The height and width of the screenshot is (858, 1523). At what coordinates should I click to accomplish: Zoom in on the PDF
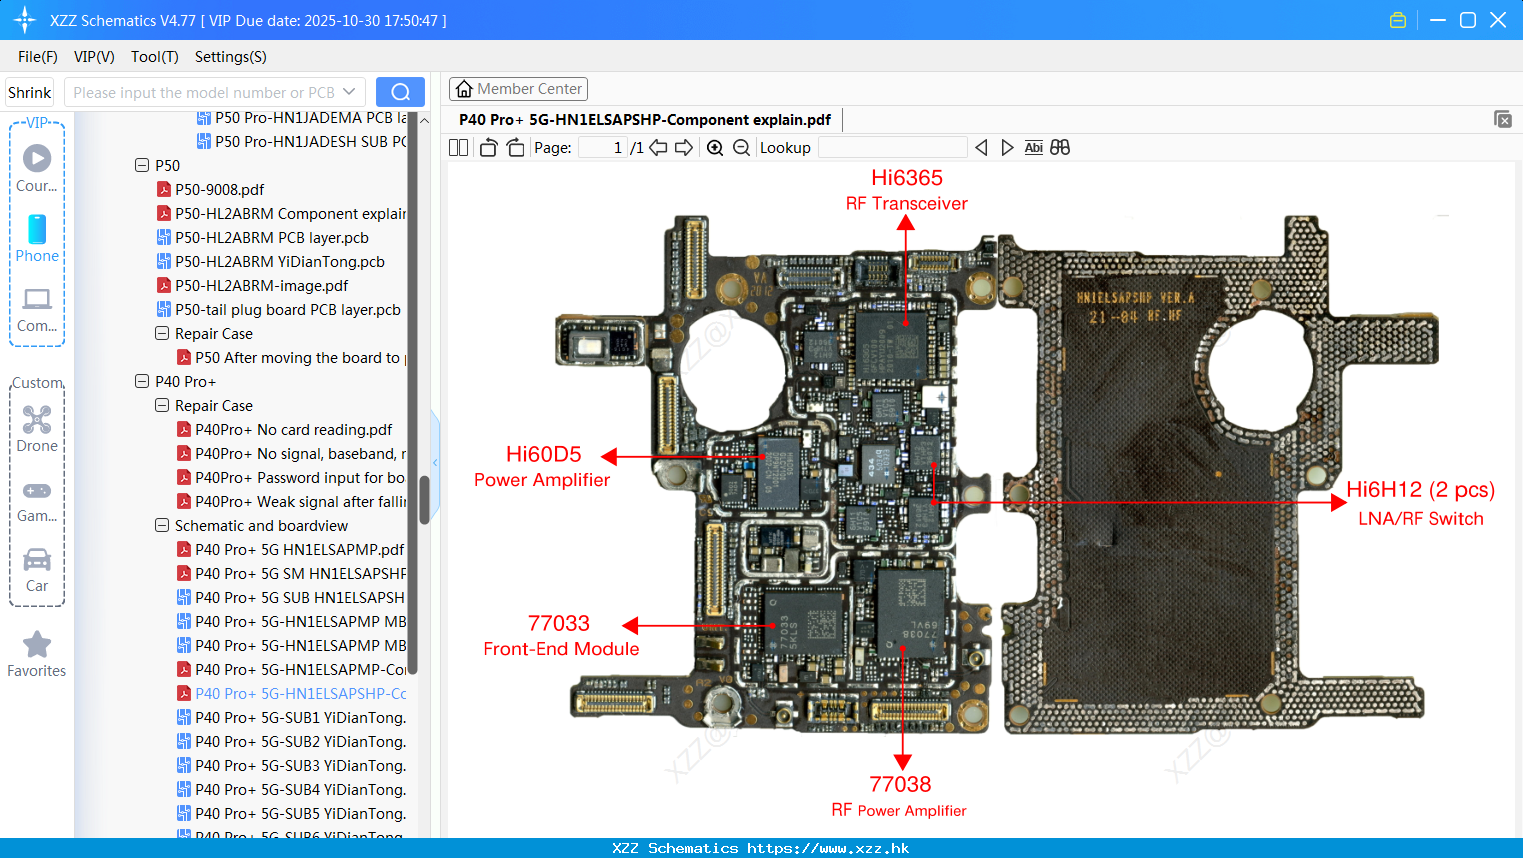(715, 148)
